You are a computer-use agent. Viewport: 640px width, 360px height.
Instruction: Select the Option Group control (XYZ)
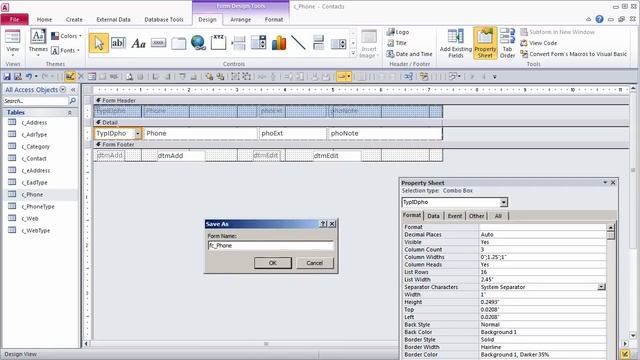pyautogui.click(x=218, y=42)
